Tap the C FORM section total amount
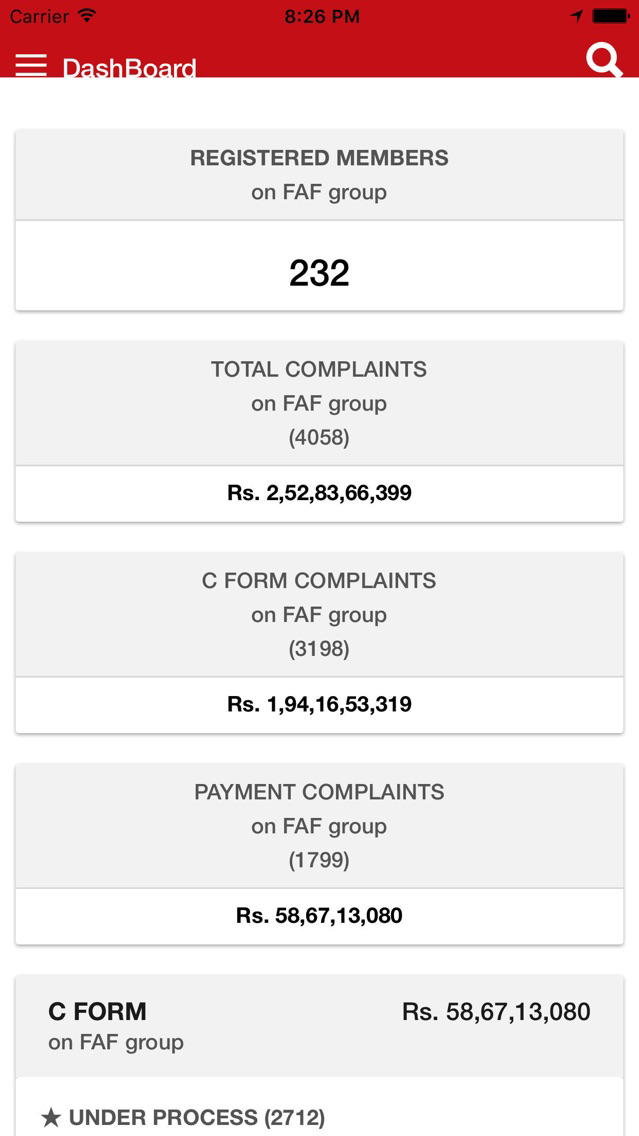Screen dimensions: 639x1136 (496, 1011)
